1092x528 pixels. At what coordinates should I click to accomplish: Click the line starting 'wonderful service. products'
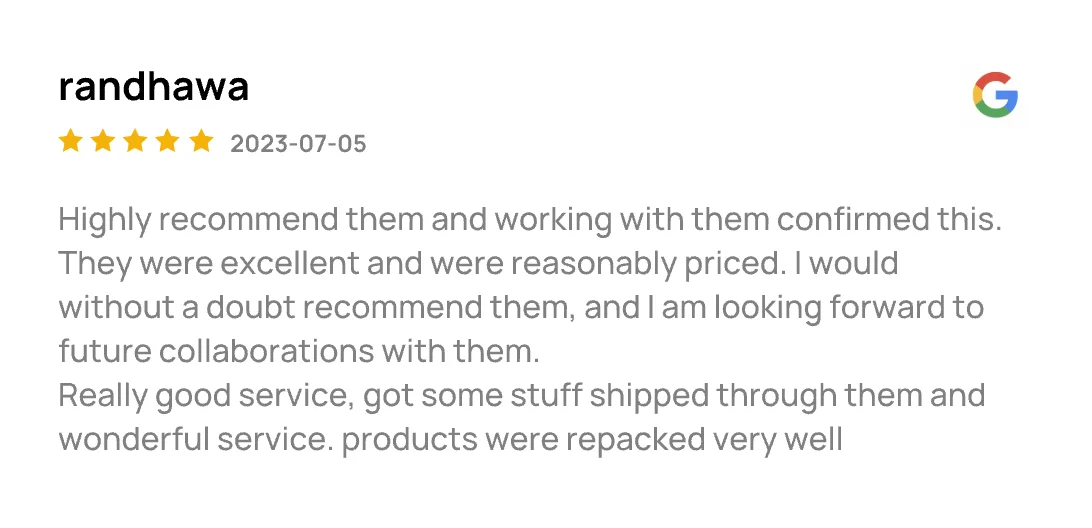pos(451,440)
